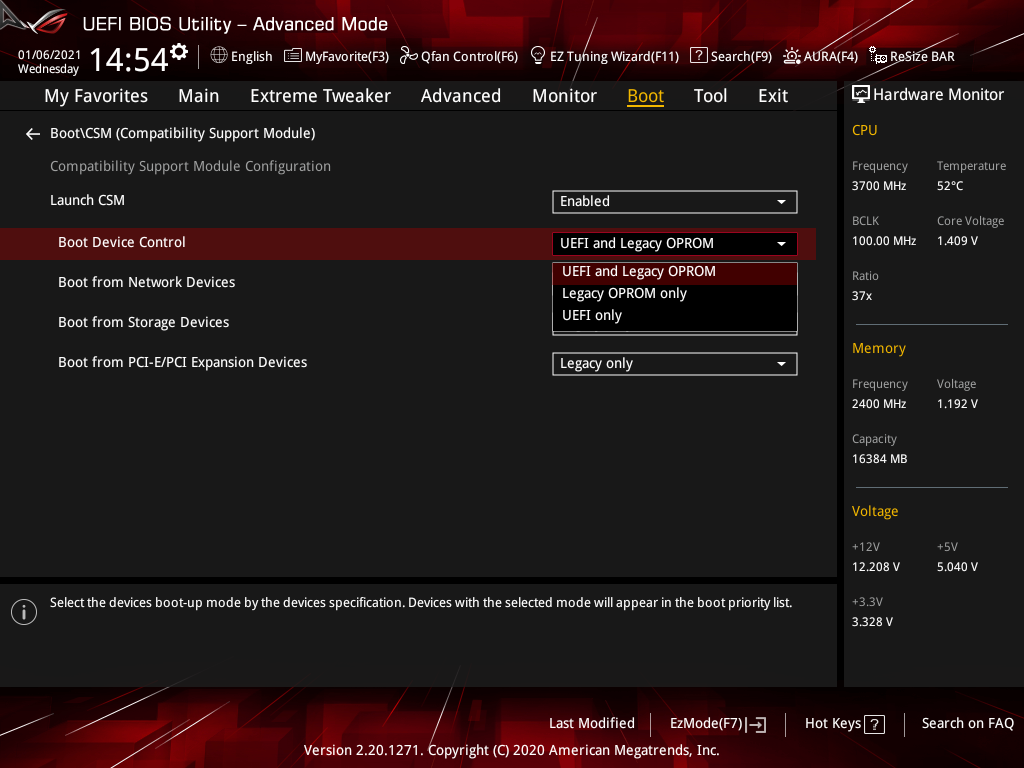The image size is (1024, 768).
Task: Click the 01/06/2021 date
Action: [50, 55]
